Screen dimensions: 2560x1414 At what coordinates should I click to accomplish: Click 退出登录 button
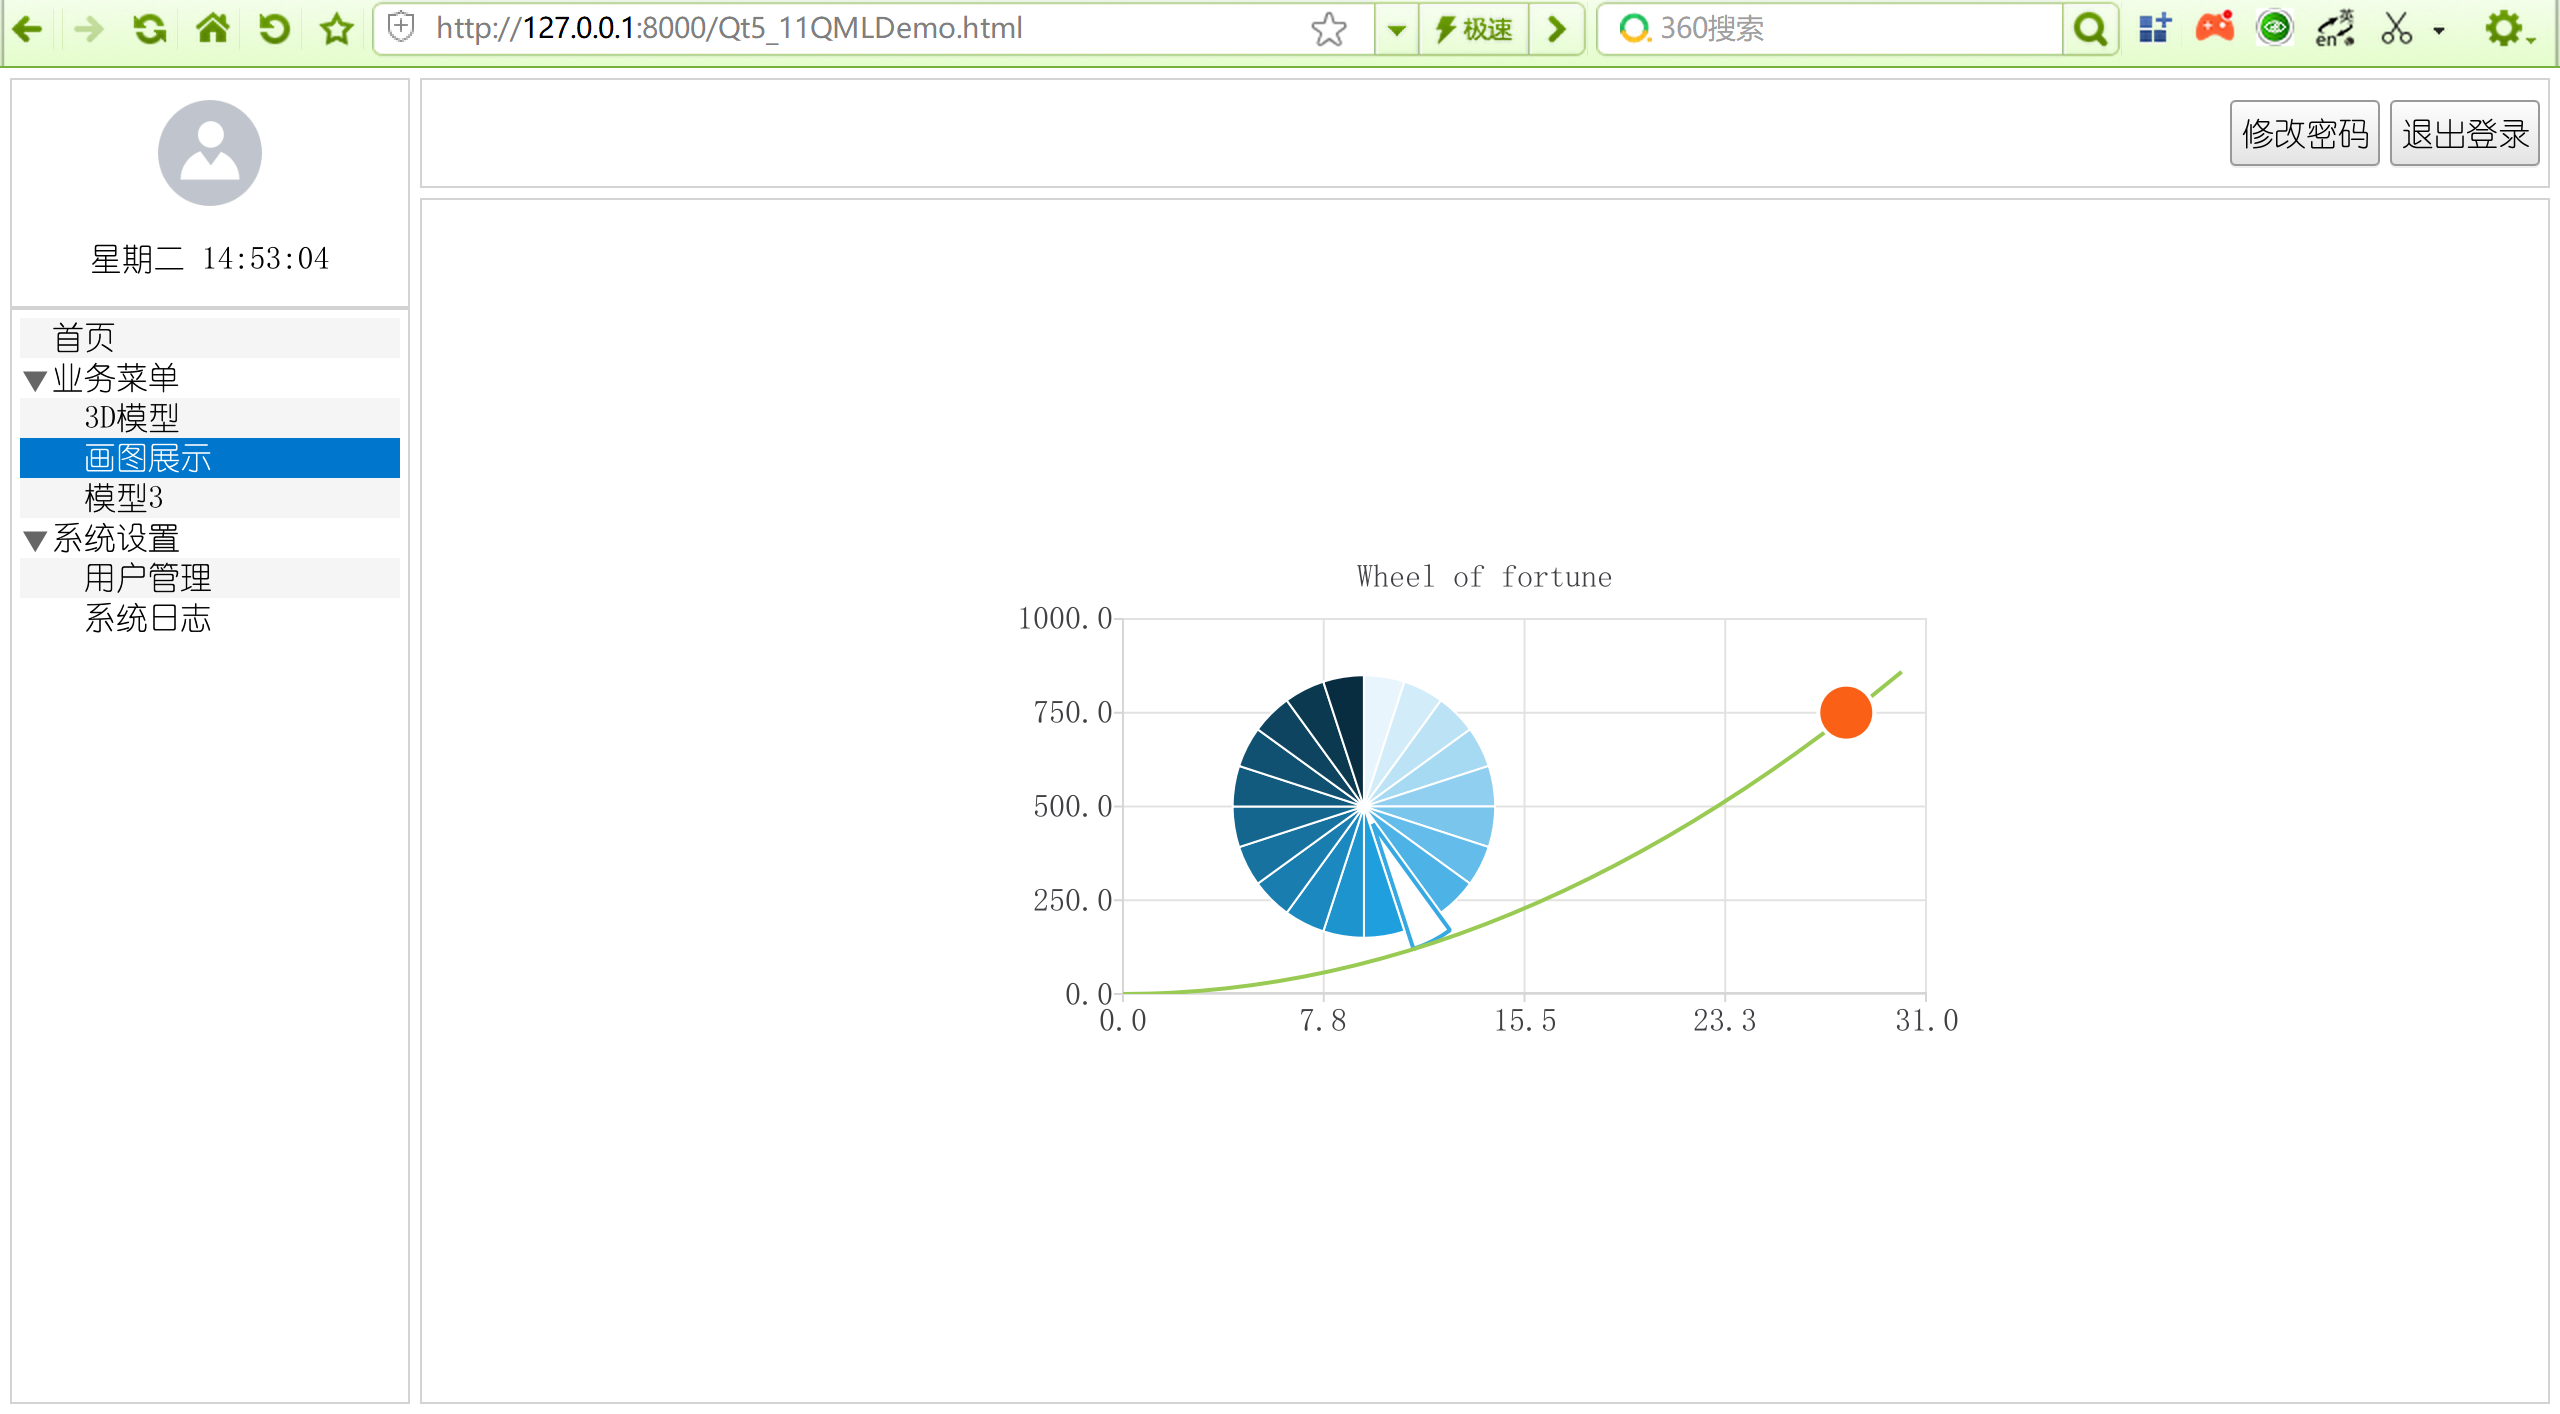pos(2464,133)
